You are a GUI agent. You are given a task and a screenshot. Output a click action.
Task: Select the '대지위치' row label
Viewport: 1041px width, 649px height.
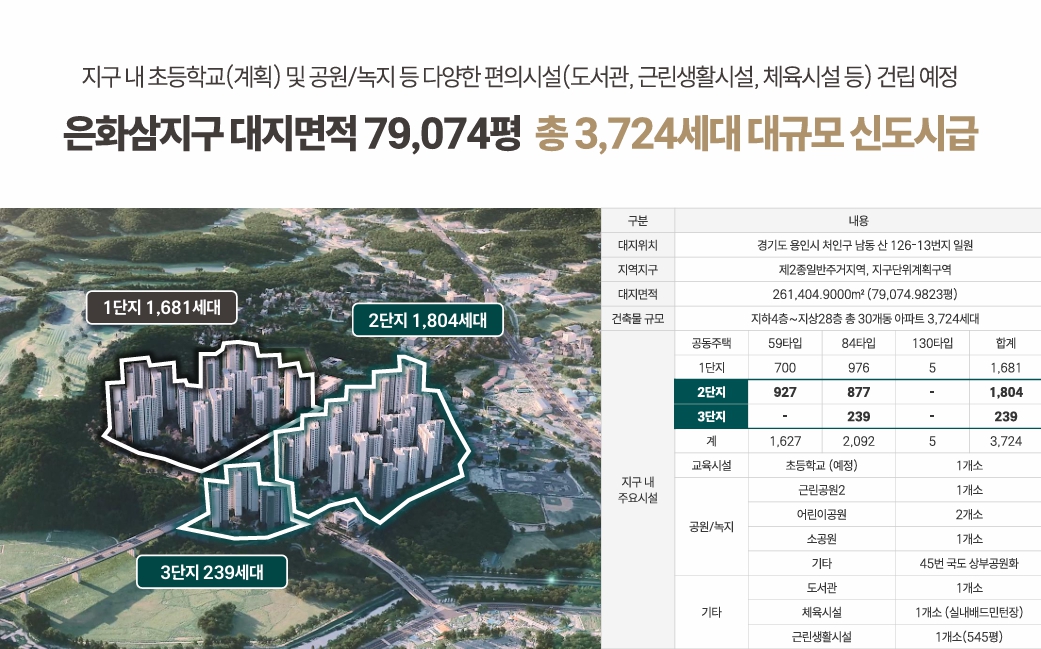tap(637, 245)
